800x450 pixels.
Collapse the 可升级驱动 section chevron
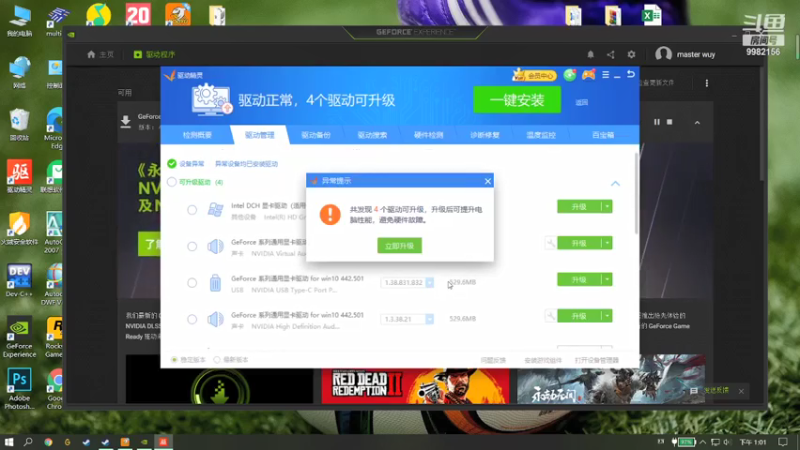[615, 183]
